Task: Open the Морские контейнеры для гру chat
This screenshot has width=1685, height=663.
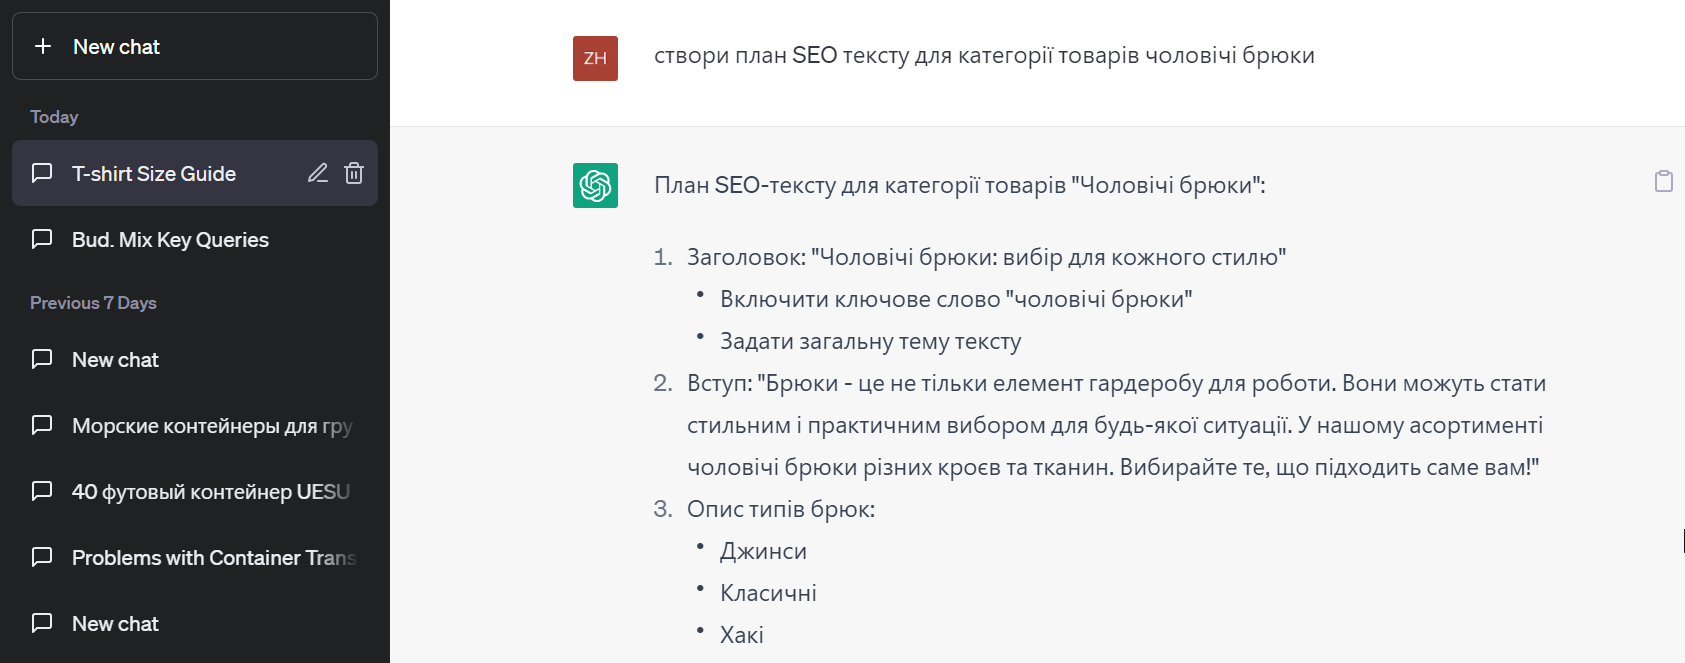Action: pos(212,426)
